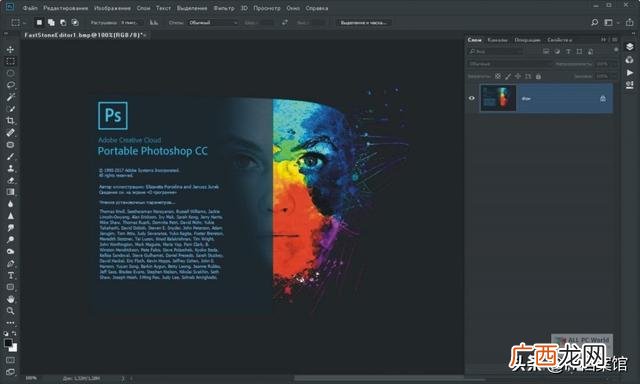Image resolution: width=640 pixels, height=384 pixels.
Task: Select the Type (T) tool
Action: click(x=11, y=275)
